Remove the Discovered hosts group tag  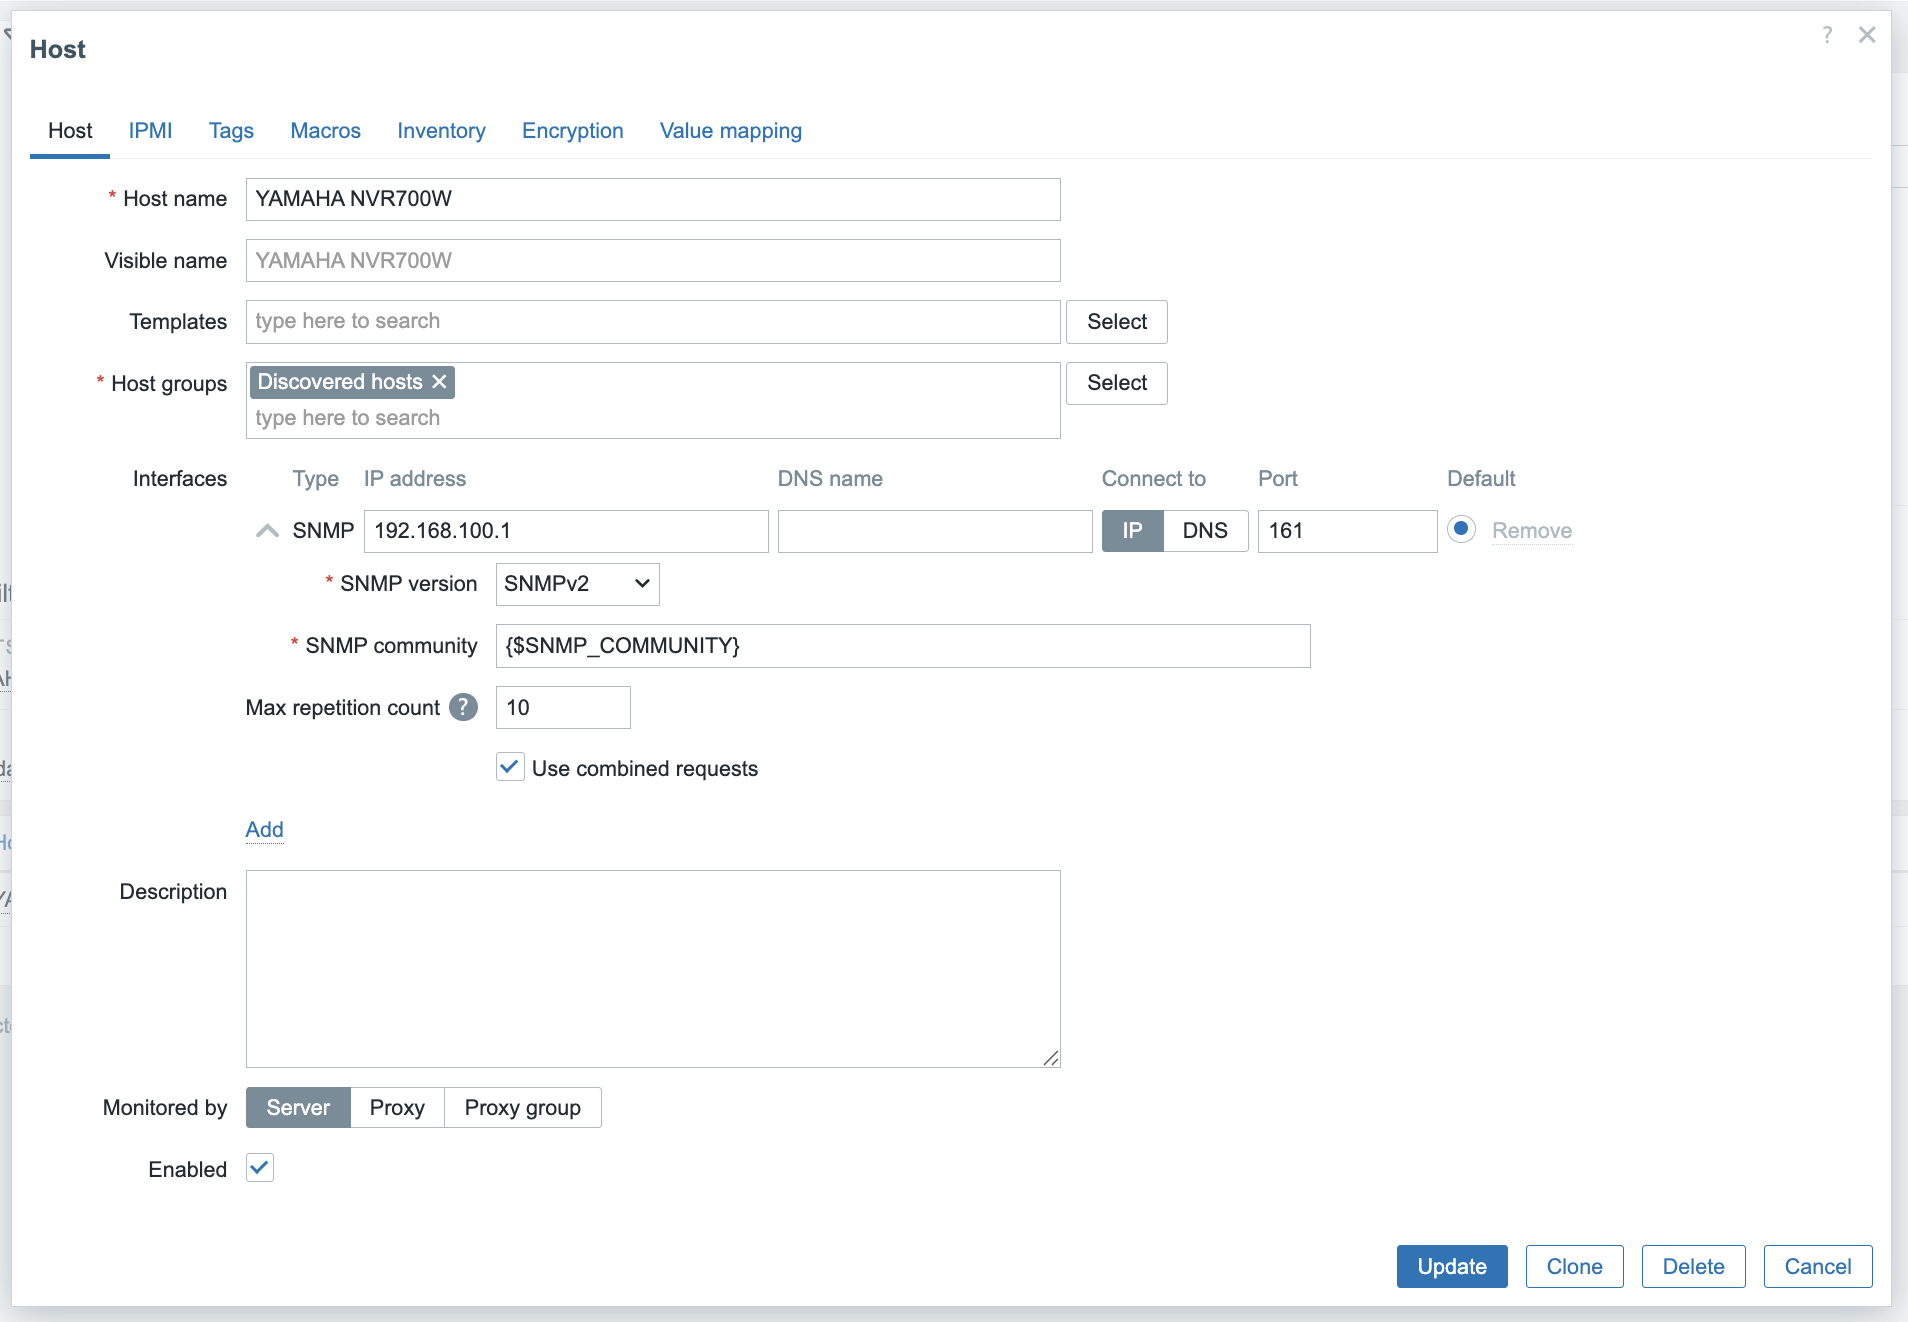pyautogui.click(x=438, y=381)
